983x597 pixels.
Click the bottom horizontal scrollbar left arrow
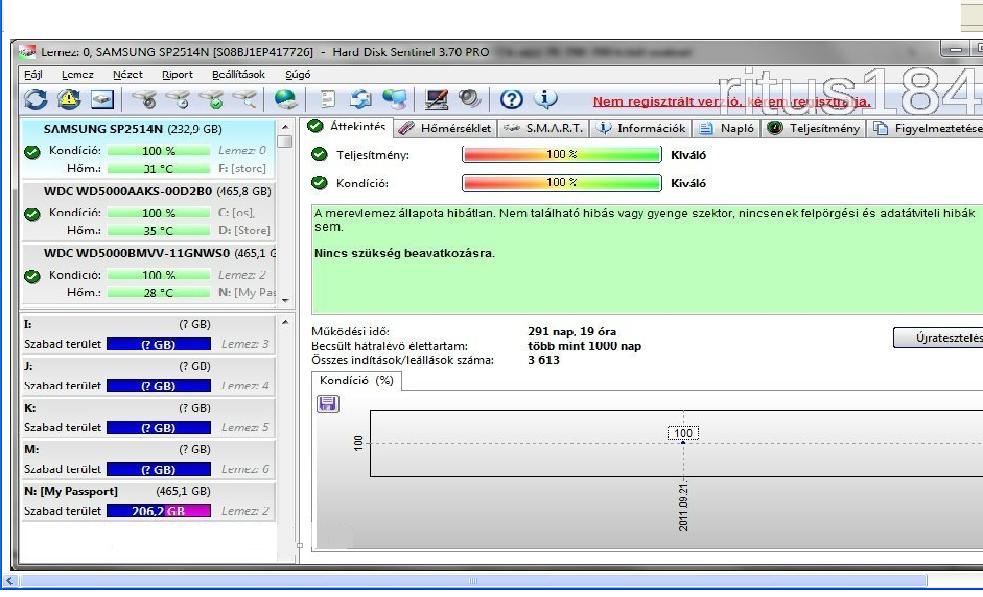(x=9, y=581)
